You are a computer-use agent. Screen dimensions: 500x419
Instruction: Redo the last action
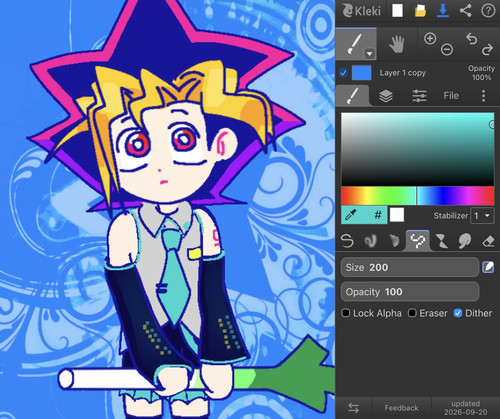pos(487,50)
